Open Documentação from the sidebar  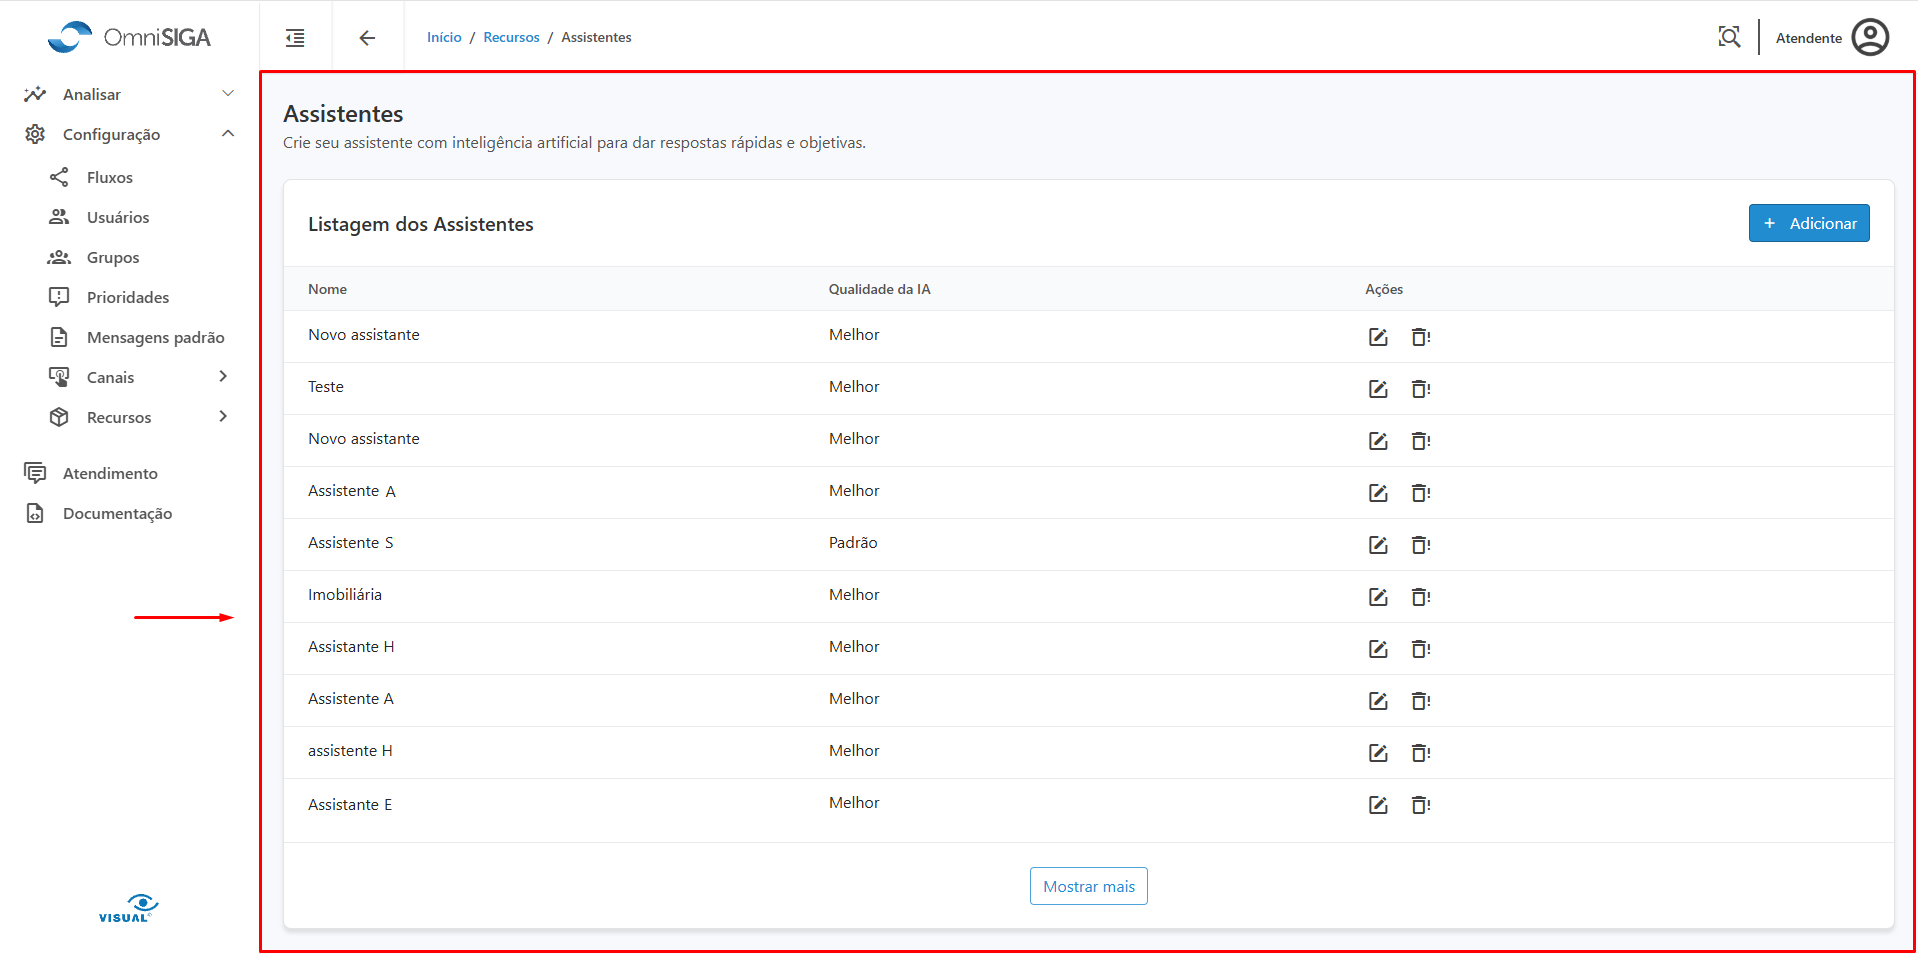[117, 513]
